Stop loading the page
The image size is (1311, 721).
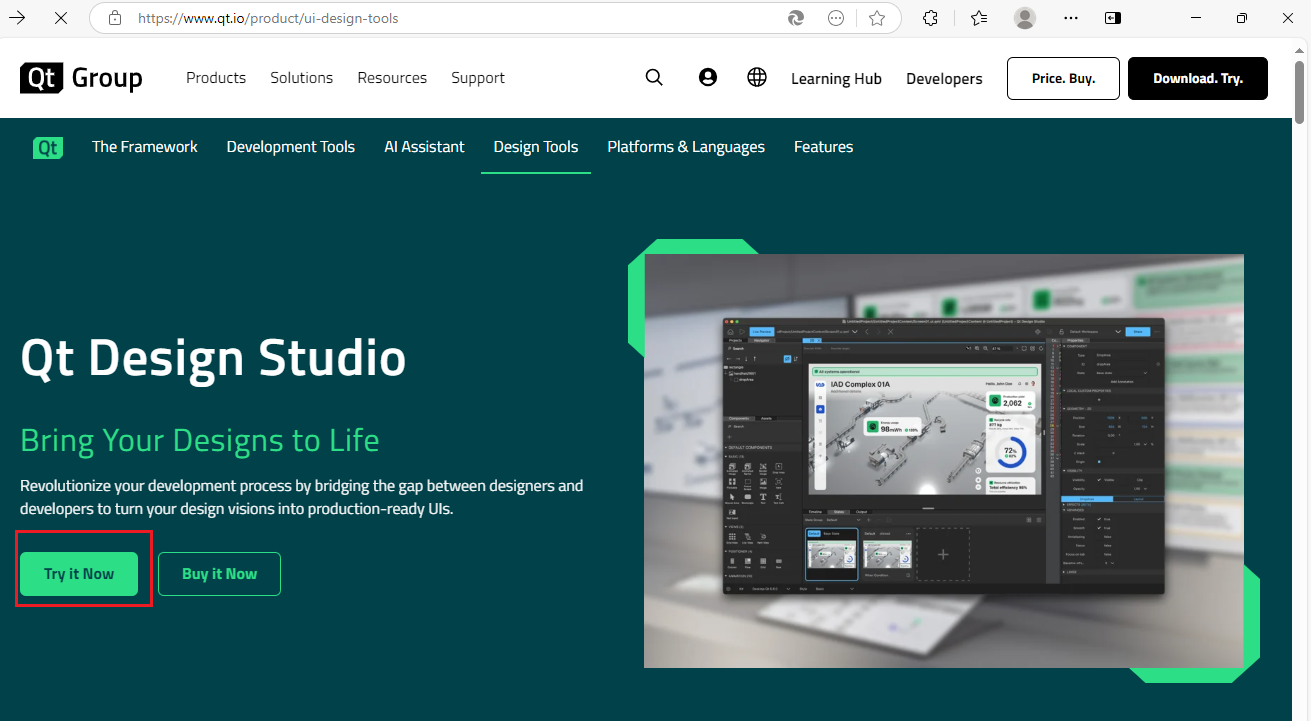point(61,17)
